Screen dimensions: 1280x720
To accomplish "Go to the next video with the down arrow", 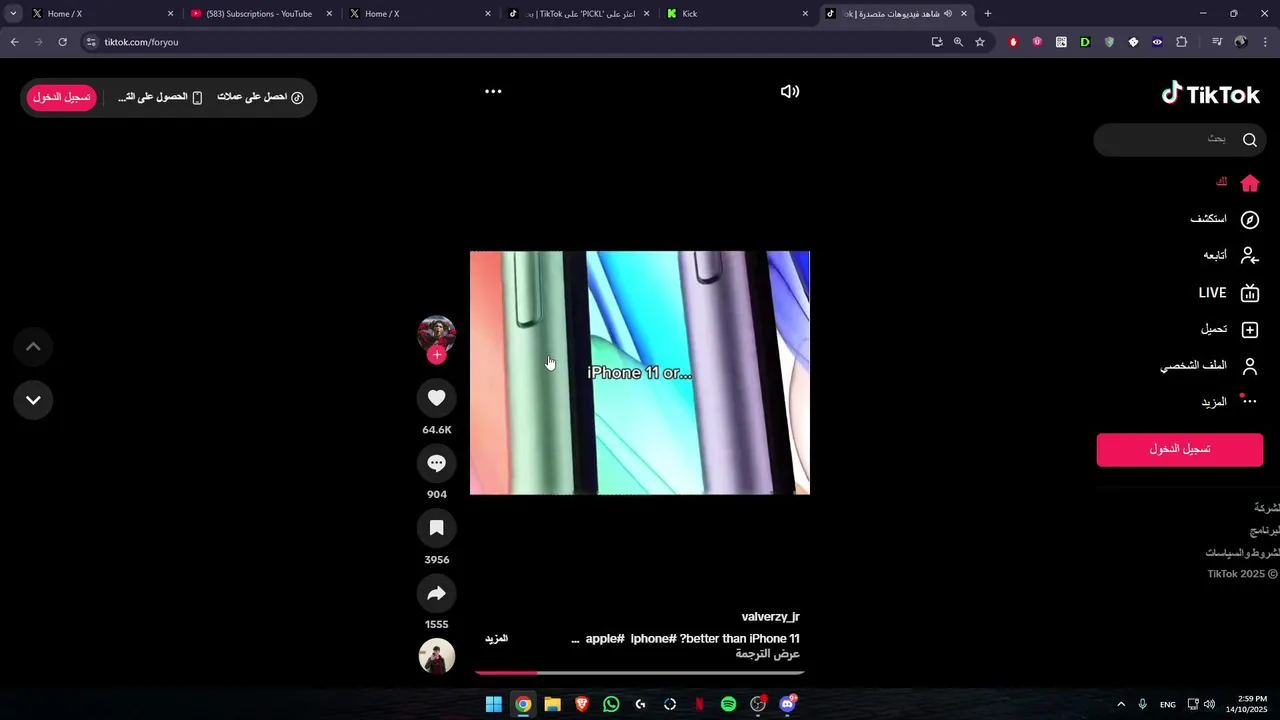I will 33,400.
